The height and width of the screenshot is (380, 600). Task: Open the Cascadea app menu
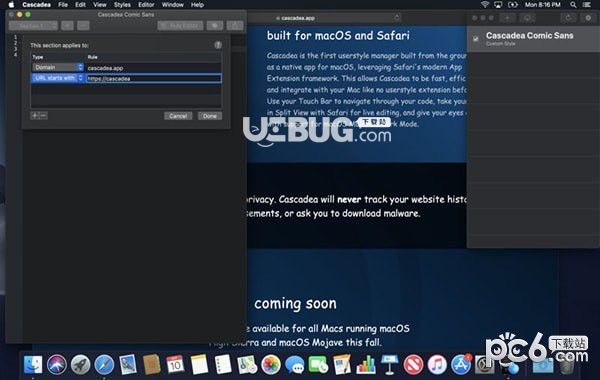[x=36, y=5]
